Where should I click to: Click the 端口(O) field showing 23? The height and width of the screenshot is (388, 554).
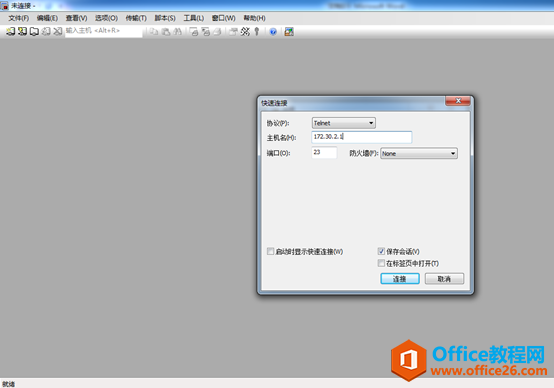coord(324,153)
